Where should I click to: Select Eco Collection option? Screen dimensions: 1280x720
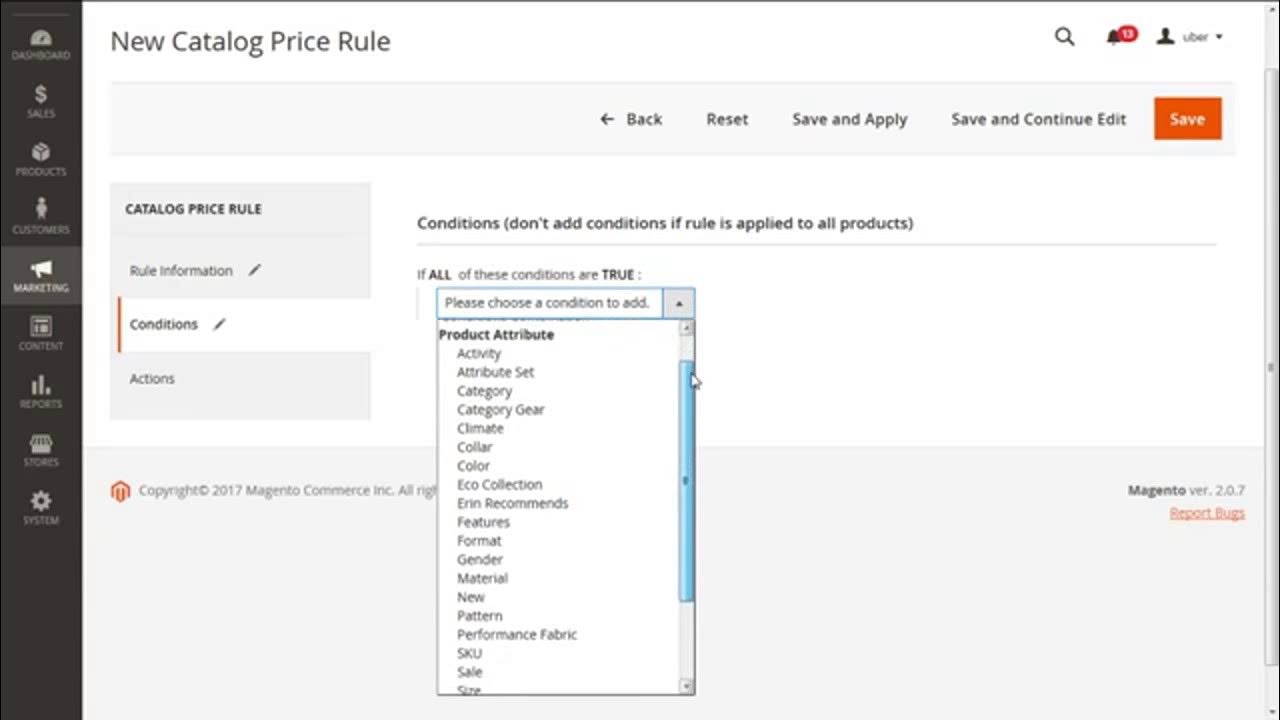[499, 484]
